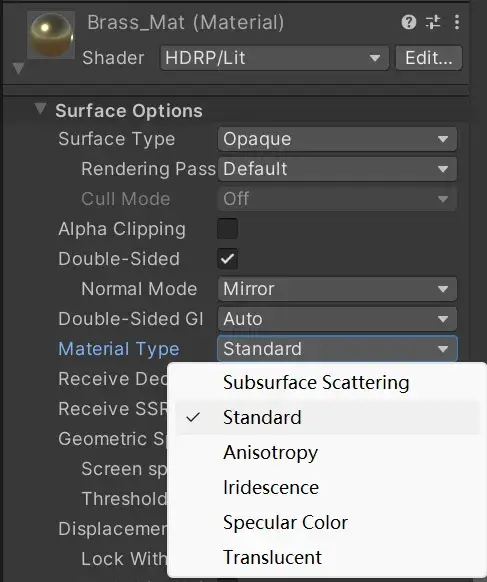Click the Brass_Mat material preview sphere
Image resolution: width=487 pixels, height=582 pixels.
[51, 35]
